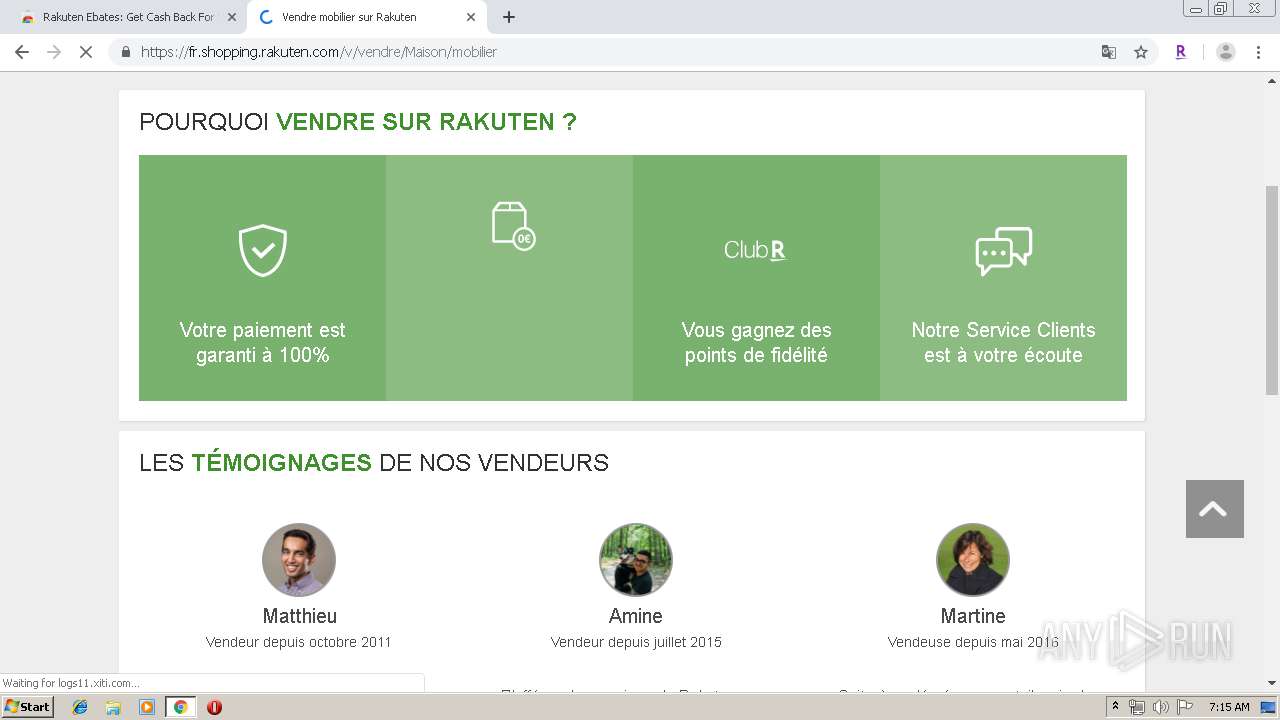Open the Chrome profile avatar
The height and width of the screenshot is (720, 1280).
[1226, 52]
